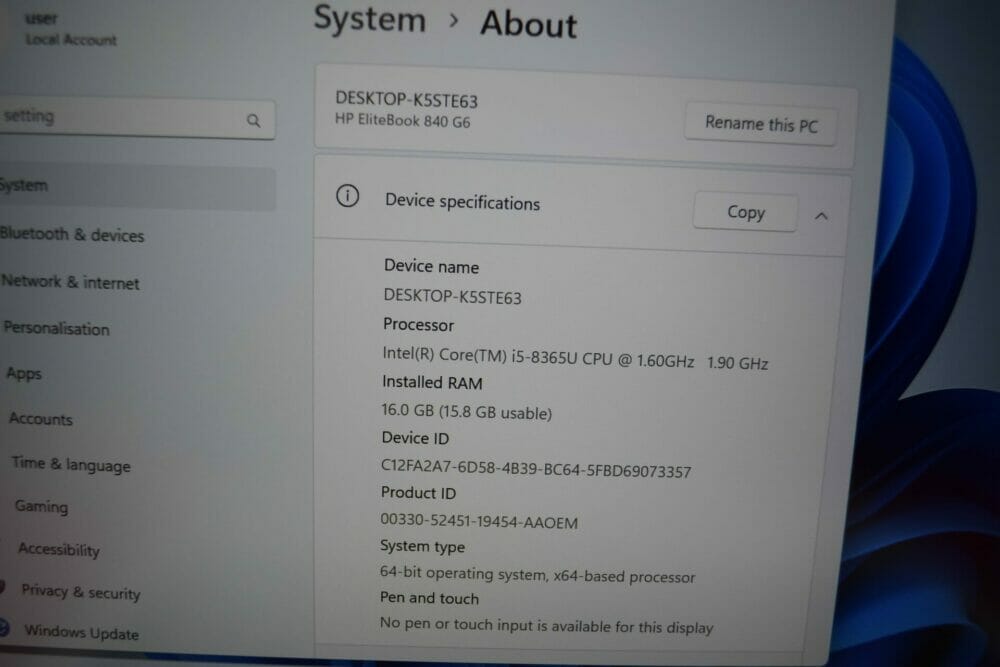
Task: Open Network & internet settings
Action: (x=70, y=282)
